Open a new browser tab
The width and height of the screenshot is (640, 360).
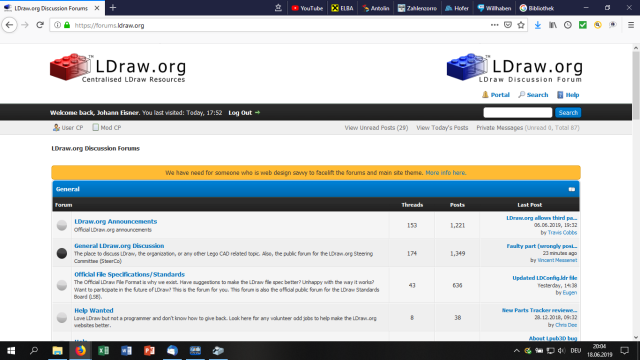113,8
